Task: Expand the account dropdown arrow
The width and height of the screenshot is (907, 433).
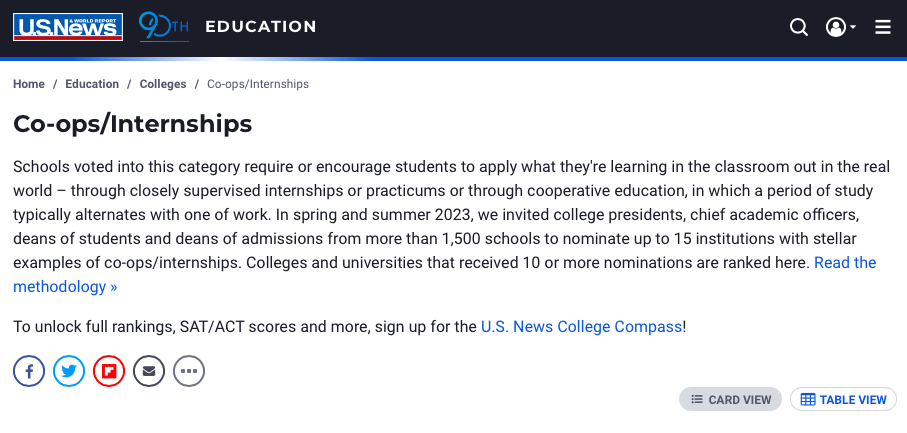Action: (x=853, y=27)
